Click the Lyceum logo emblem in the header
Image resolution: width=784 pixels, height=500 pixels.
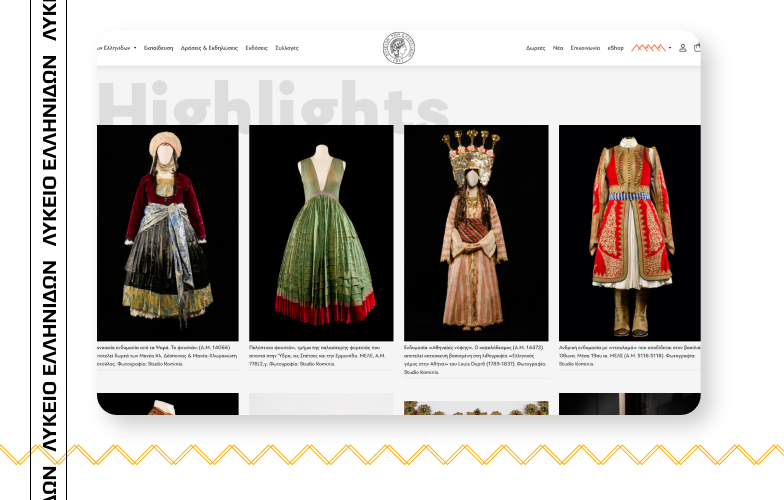[398, 48]
